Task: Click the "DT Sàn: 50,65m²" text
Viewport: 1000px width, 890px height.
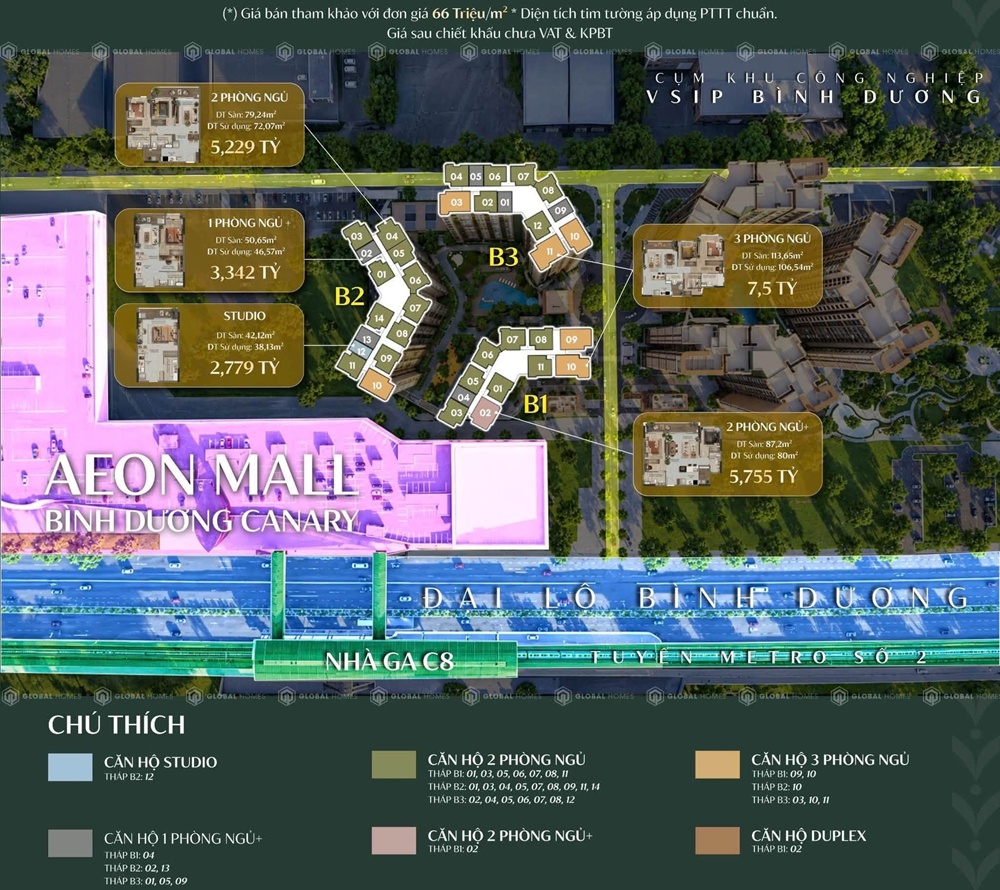Action: click(x=246, y=240)
